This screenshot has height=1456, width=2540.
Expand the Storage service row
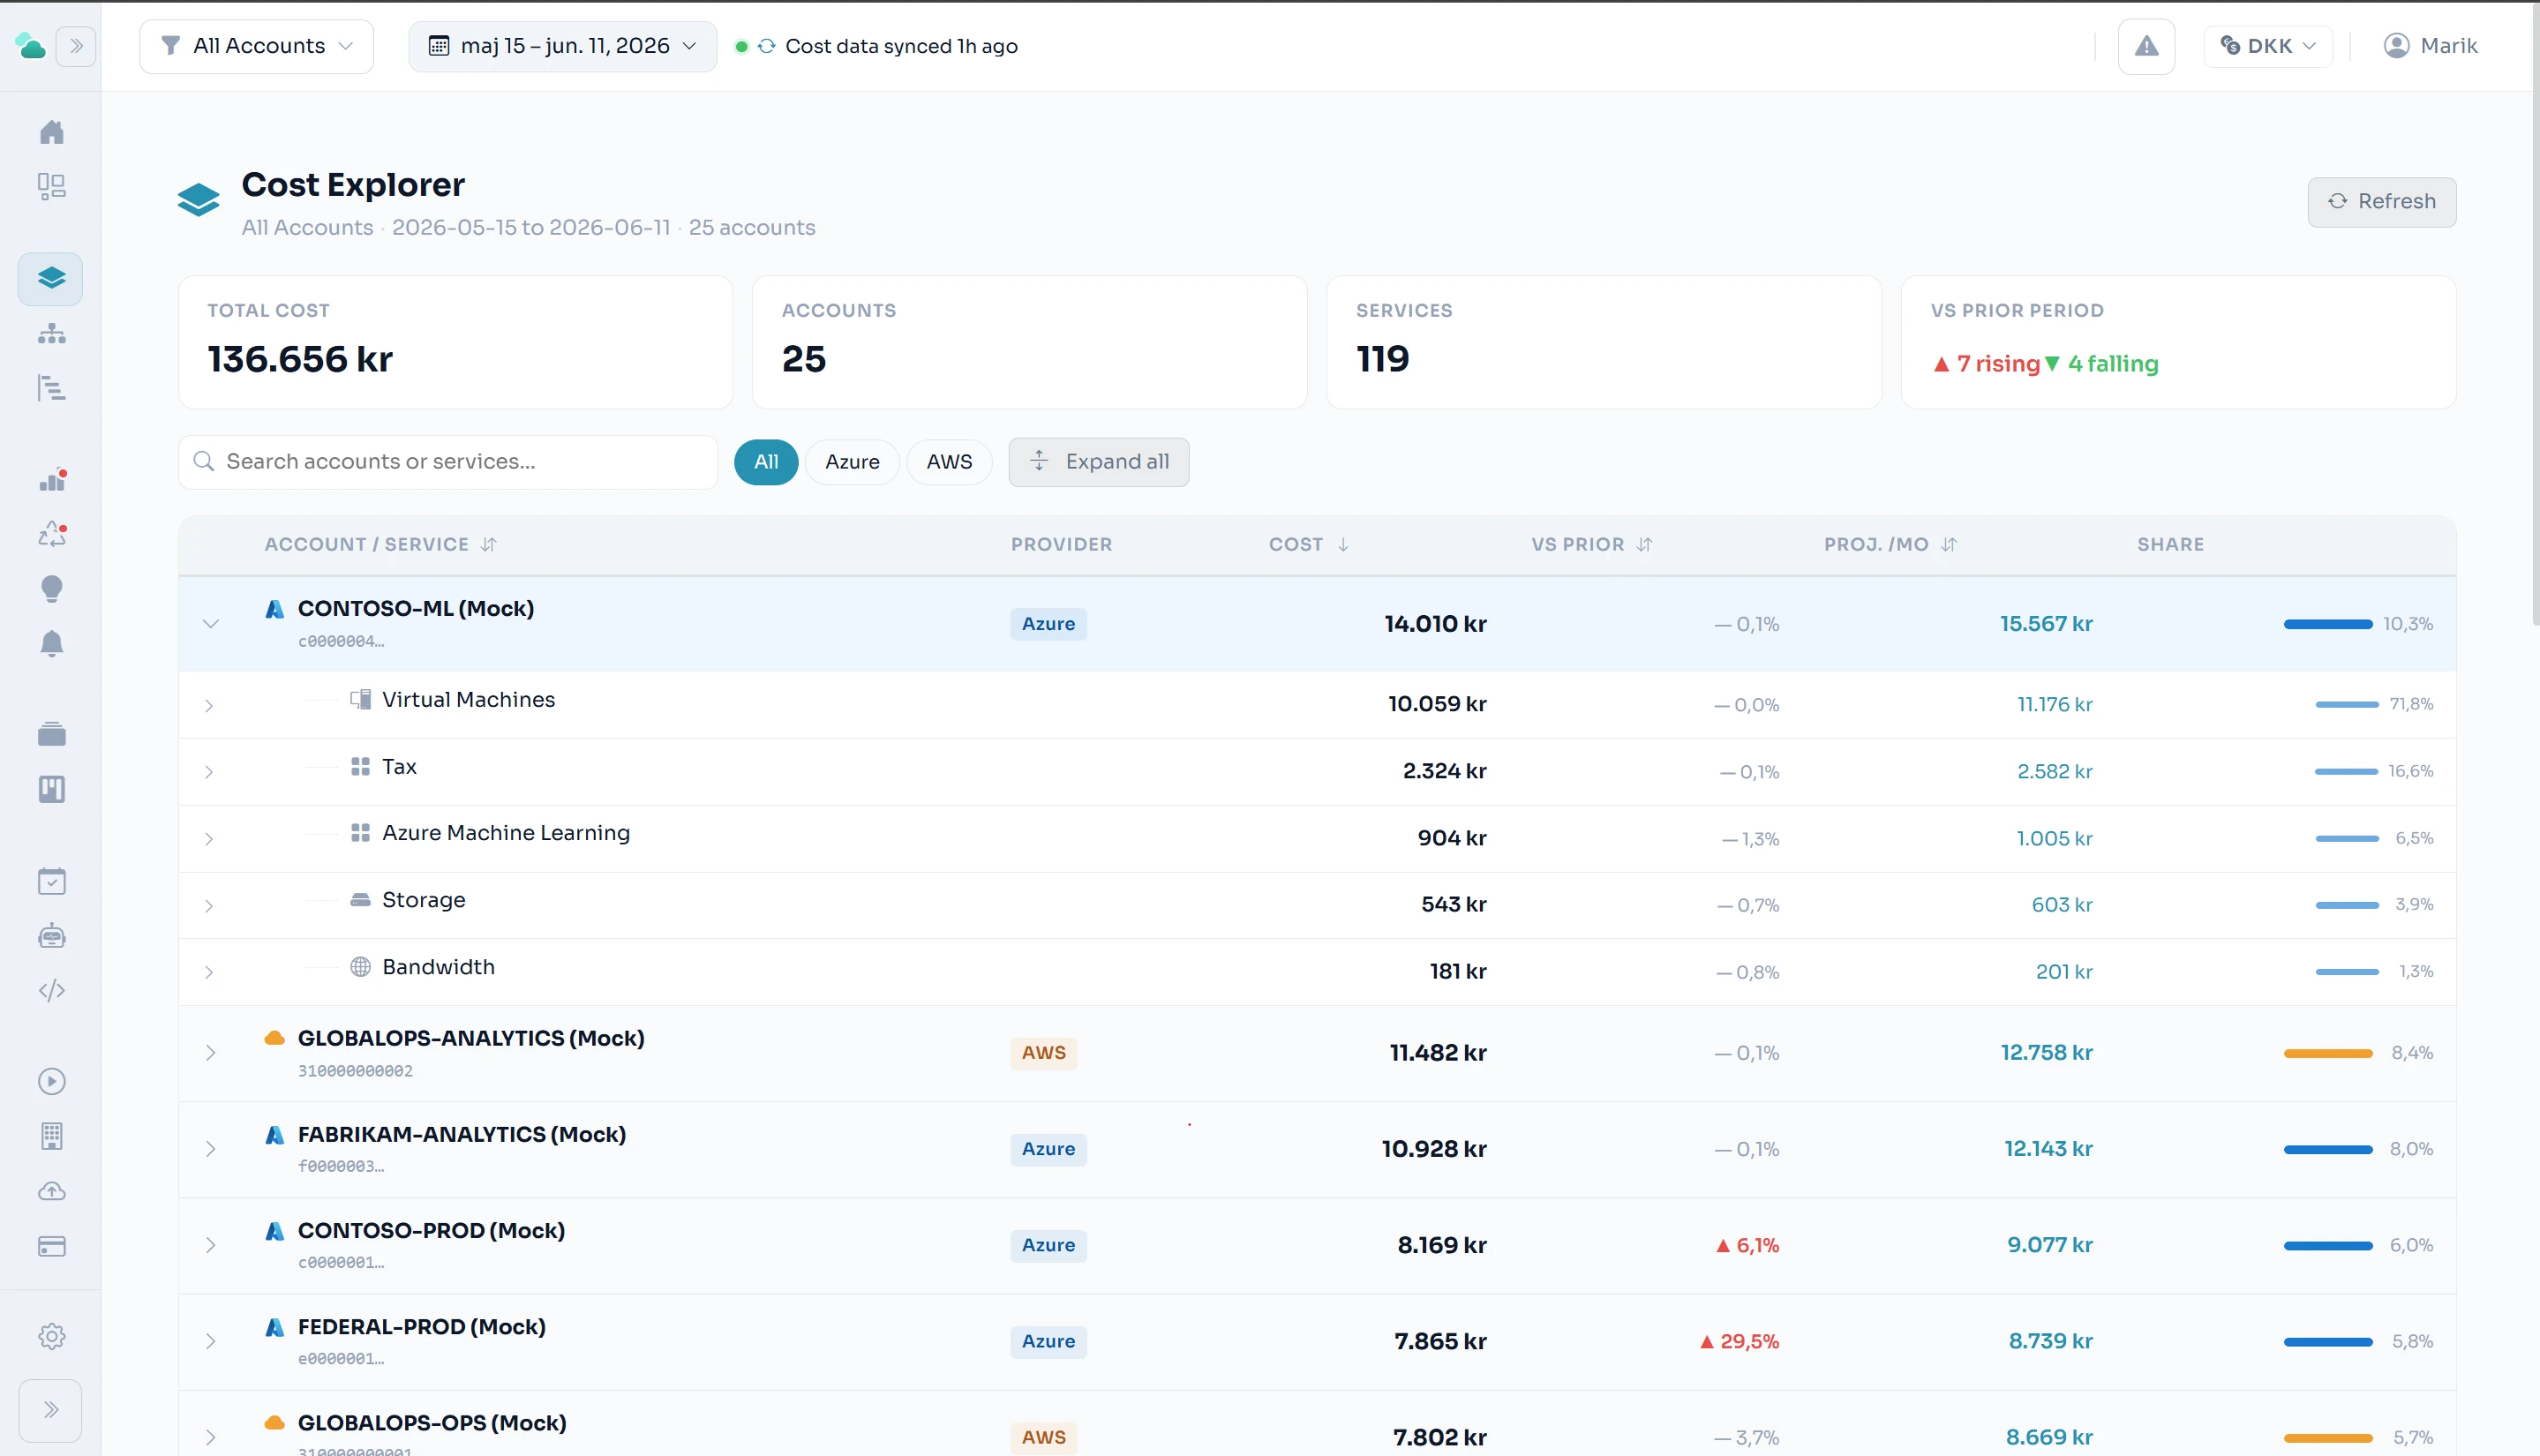209,906
